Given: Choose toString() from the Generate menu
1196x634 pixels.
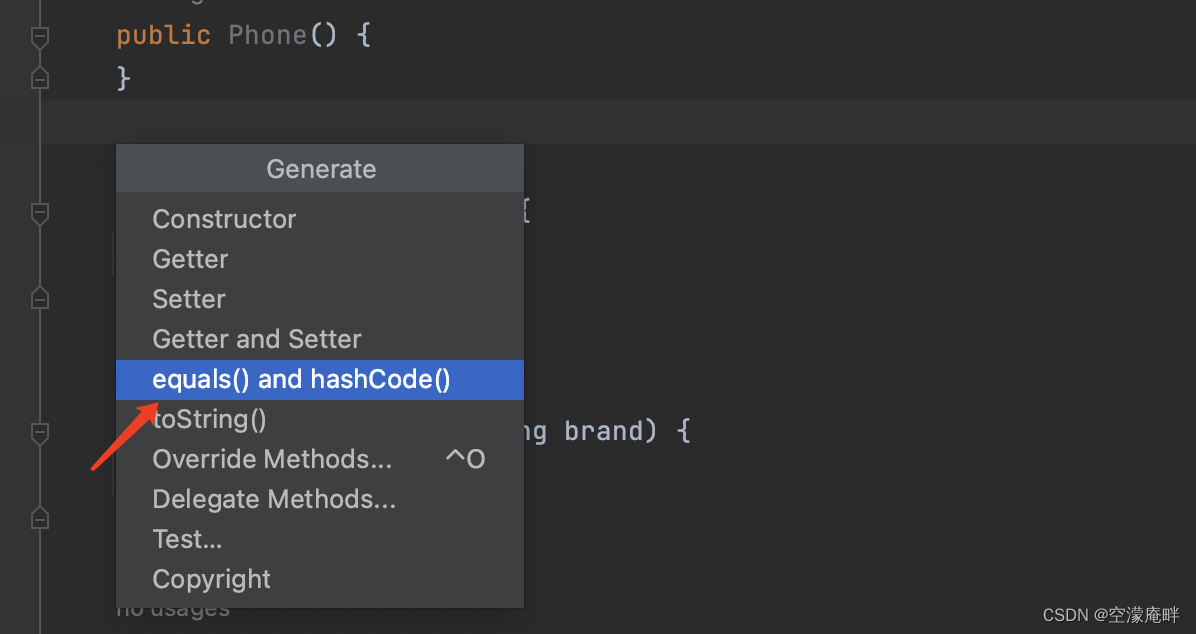Looking at the screenshot, I should pyautogui.click(x=208, y=419).
